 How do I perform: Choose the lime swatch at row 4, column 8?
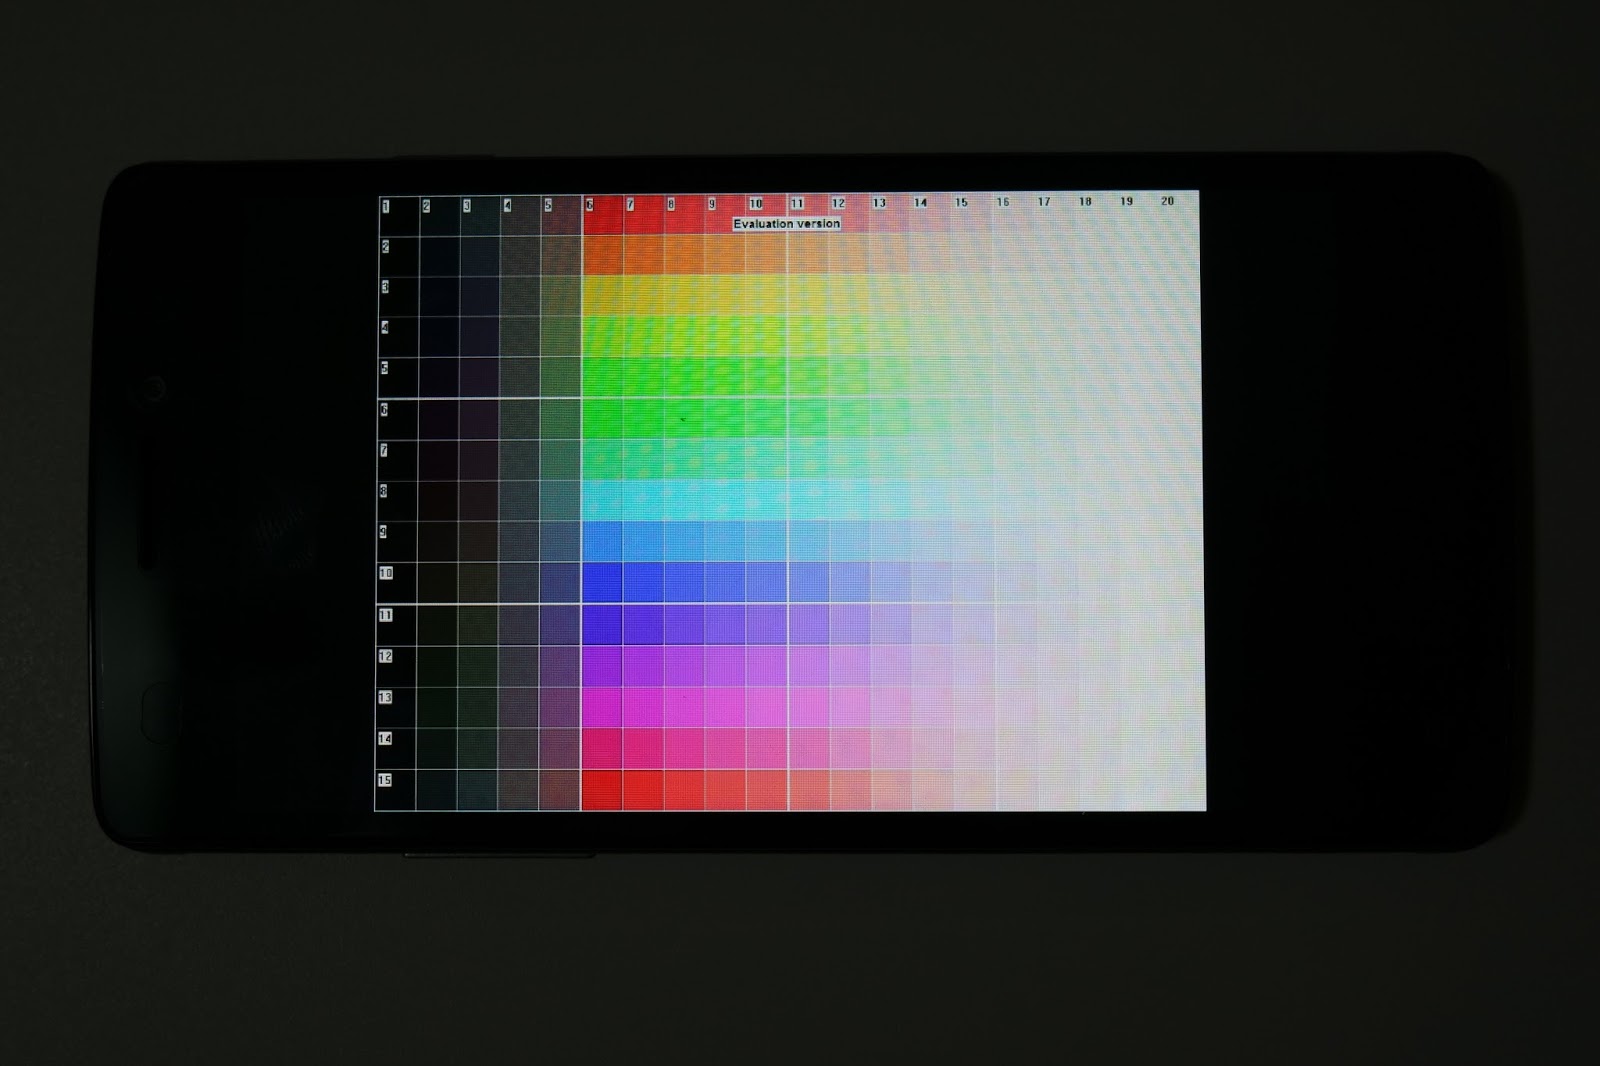point(684,337)
